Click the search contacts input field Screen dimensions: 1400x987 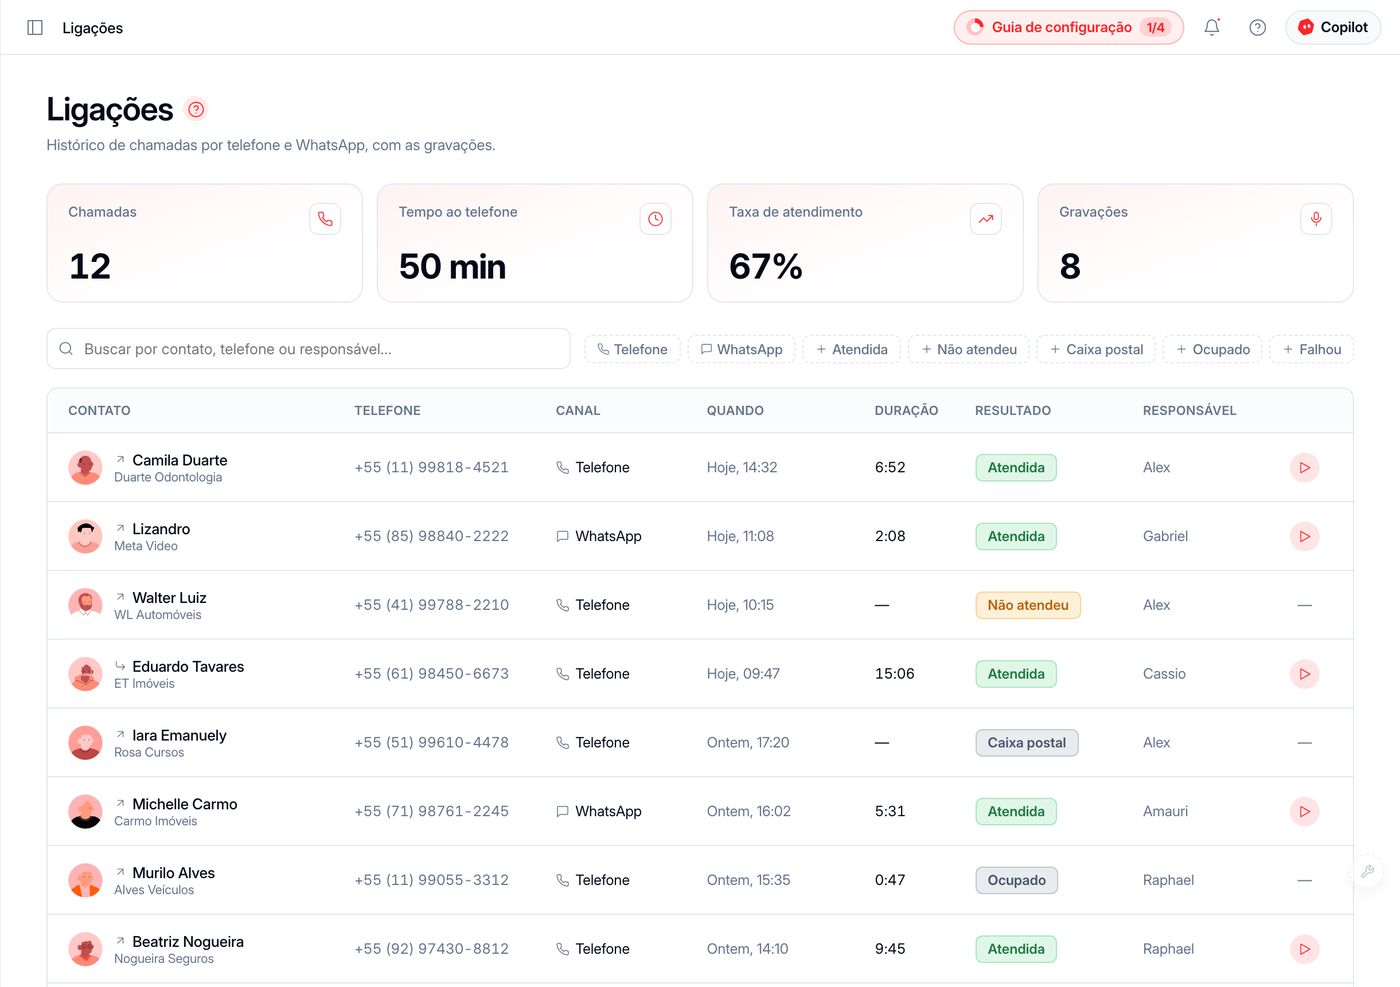pyautogui.click(x=308, y=349)
